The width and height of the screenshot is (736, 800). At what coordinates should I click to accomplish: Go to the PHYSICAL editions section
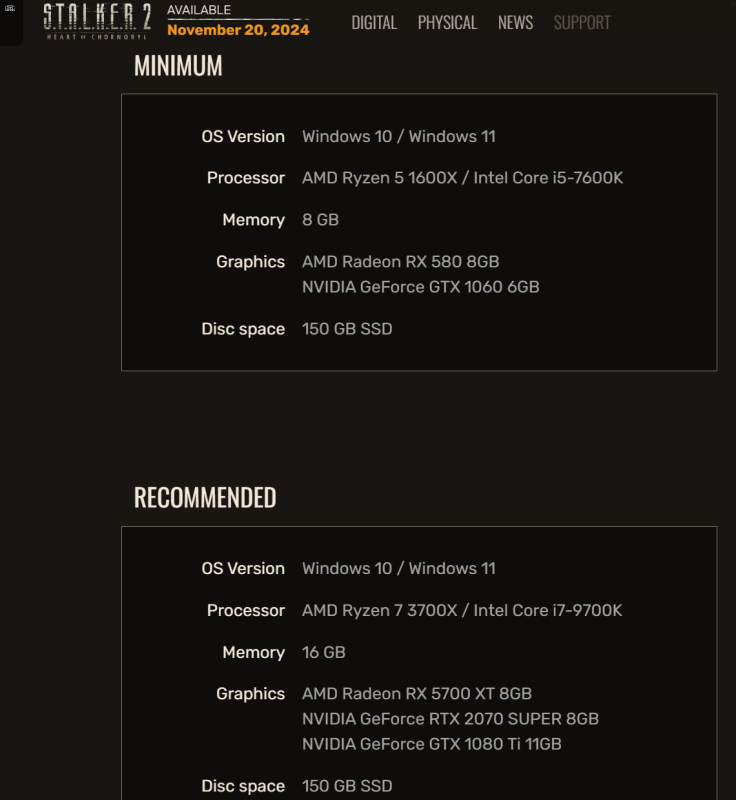(x=447, y=22)
